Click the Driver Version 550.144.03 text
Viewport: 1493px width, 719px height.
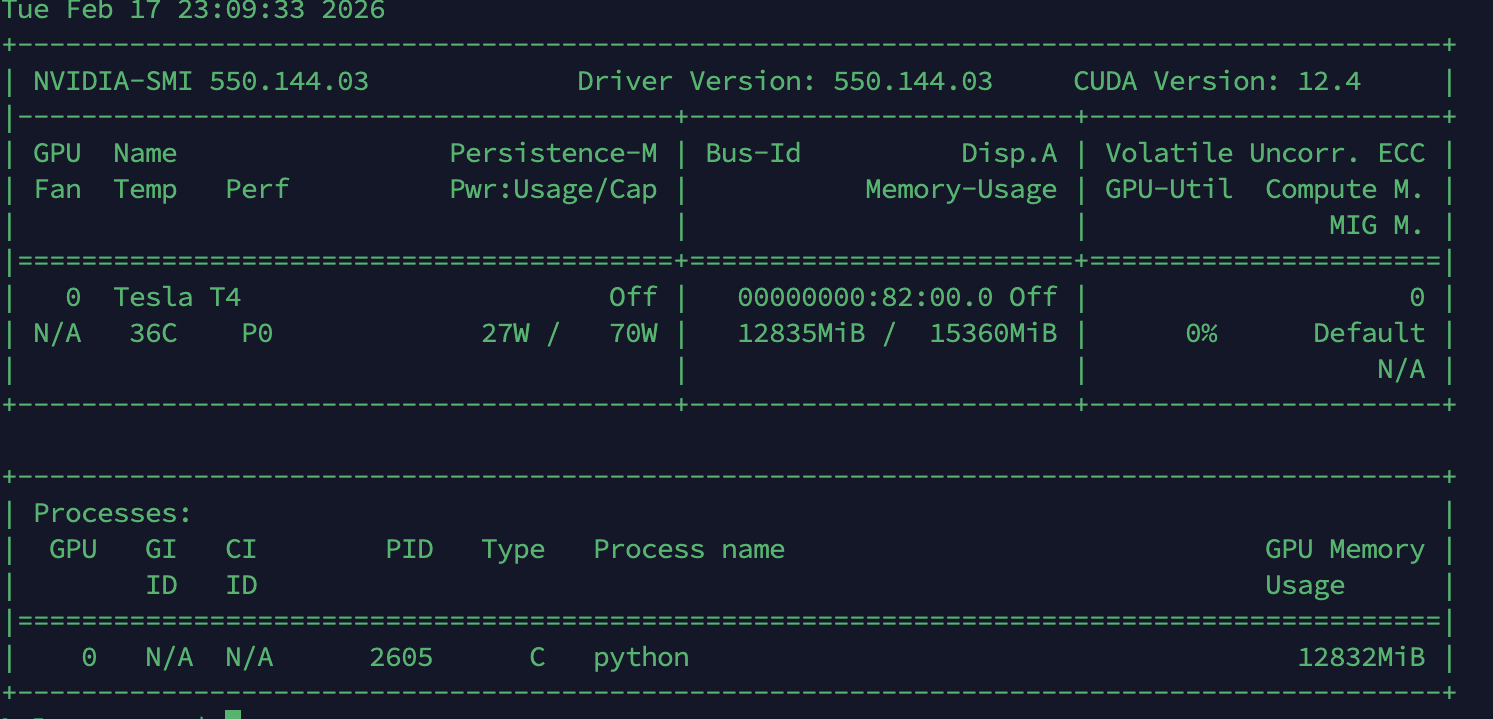coord(785,81)
